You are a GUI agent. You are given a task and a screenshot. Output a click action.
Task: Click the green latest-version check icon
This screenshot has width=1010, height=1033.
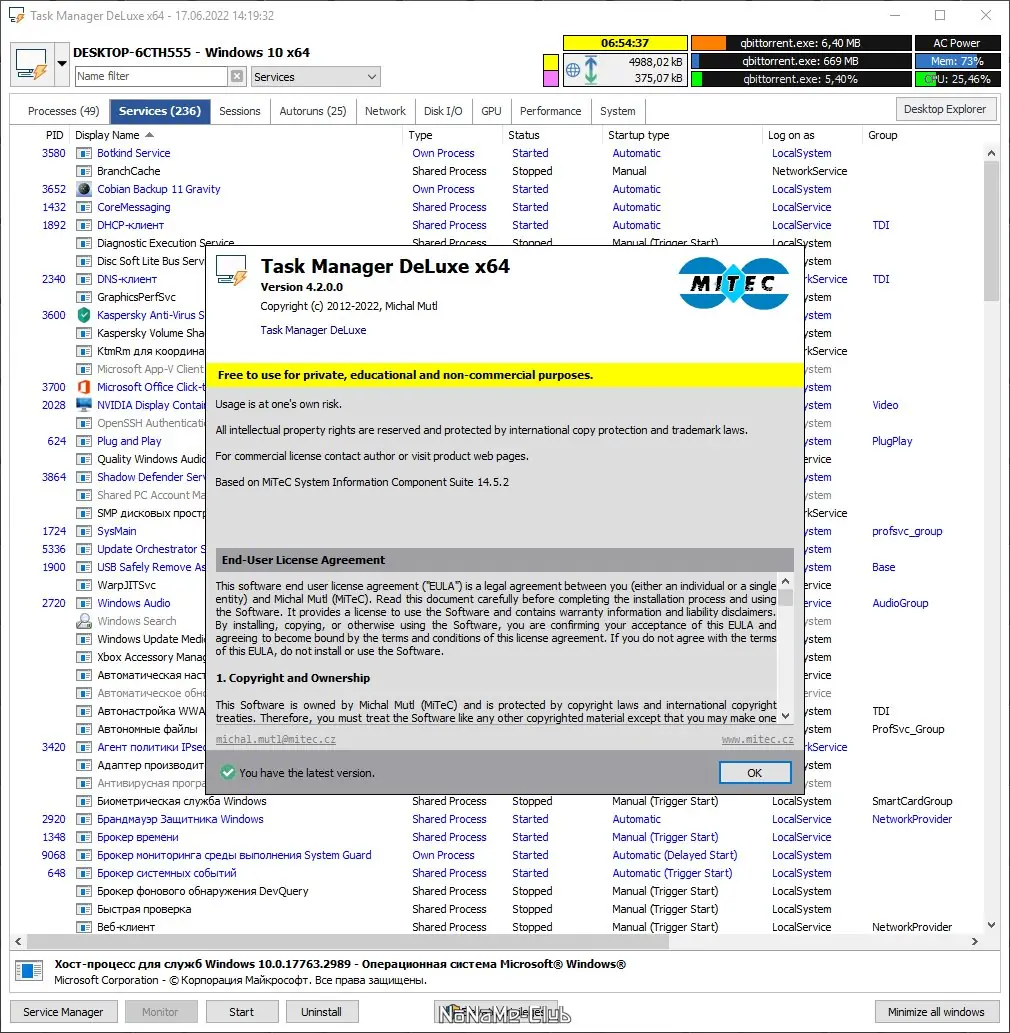(x=227, y=772)
